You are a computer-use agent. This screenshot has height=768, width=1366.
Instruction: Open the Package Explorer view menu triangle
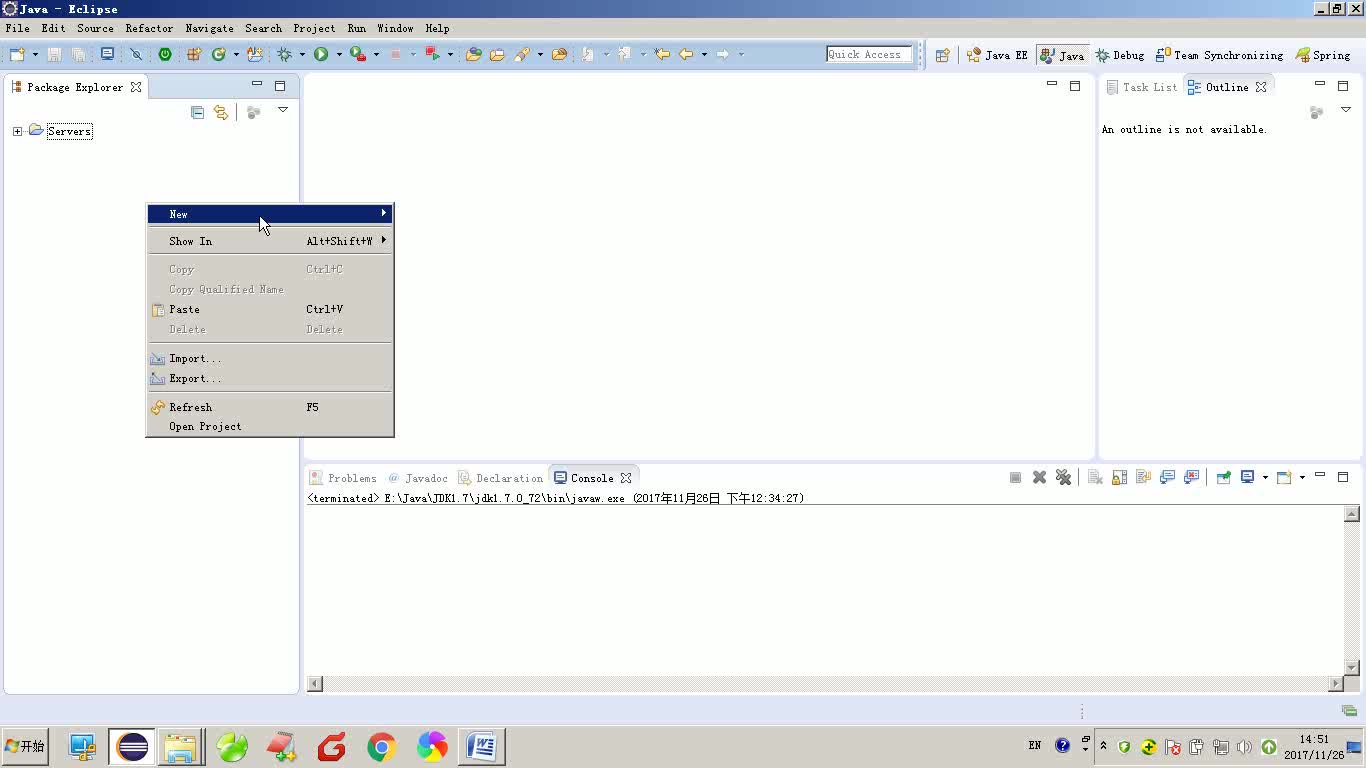coord(283,110)
